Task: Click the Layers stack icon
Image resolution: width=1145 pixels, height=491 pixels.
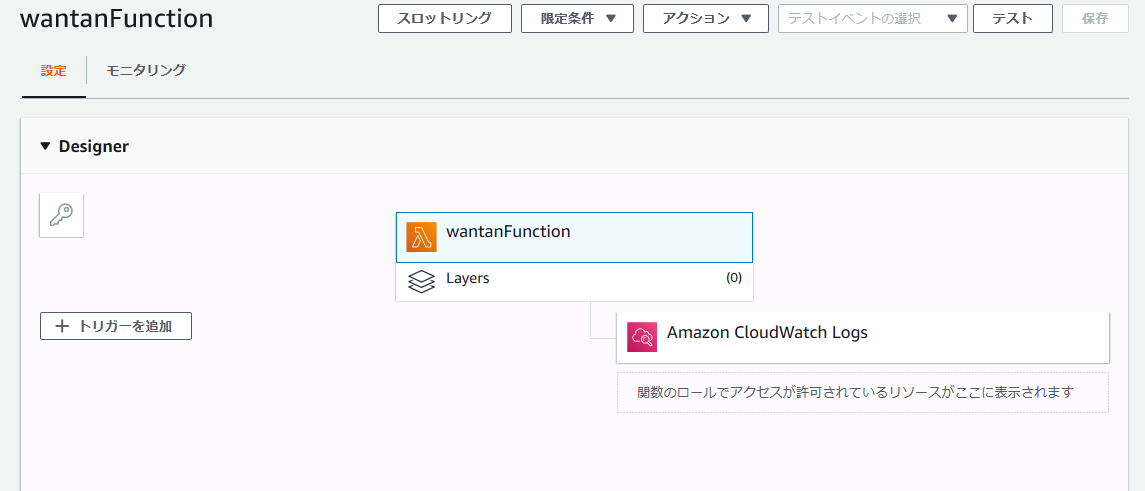Action: [421, 281]
